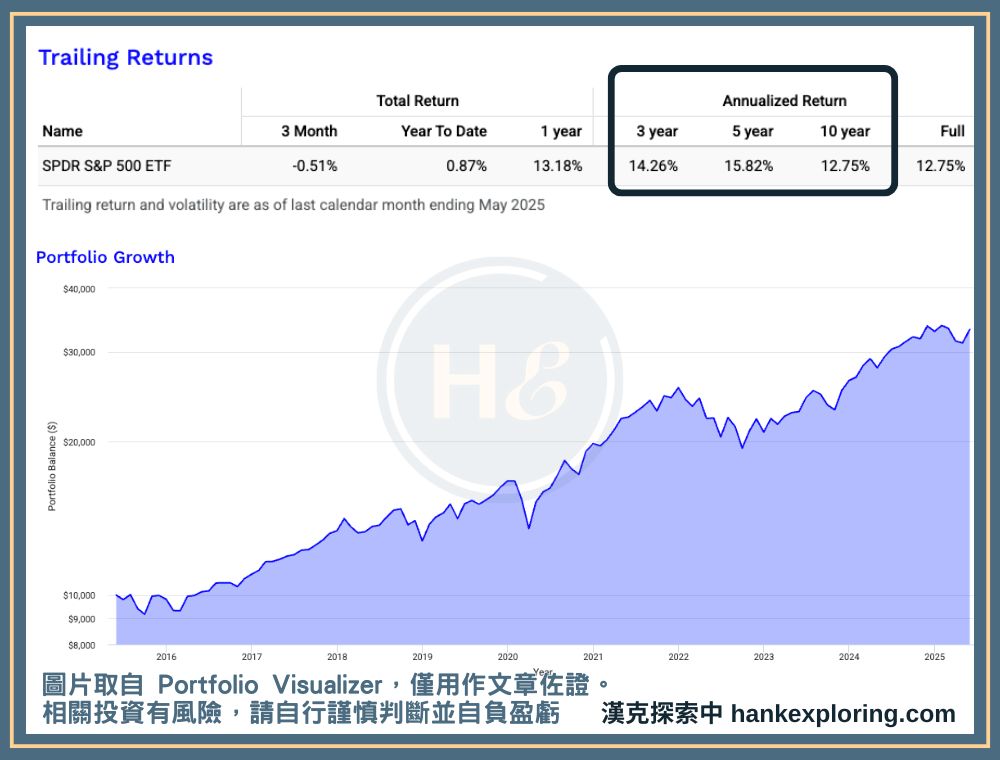Click the 2019 x-axis label
The image size is (1000, 760).
click(x=422, y=657)
